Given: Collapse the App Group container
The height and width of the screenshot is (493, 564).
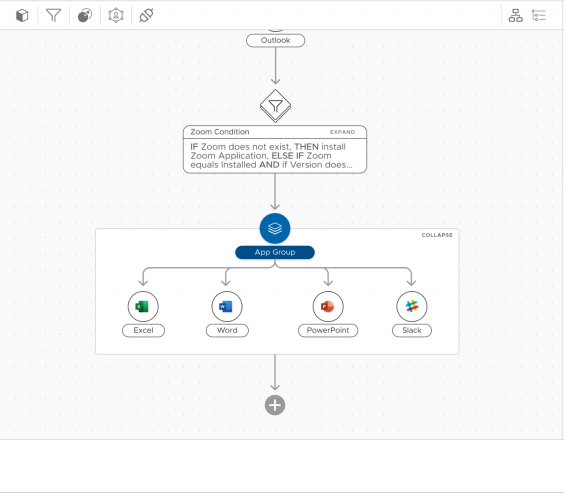Looking at the screenshot, I should tap(437, 235).
